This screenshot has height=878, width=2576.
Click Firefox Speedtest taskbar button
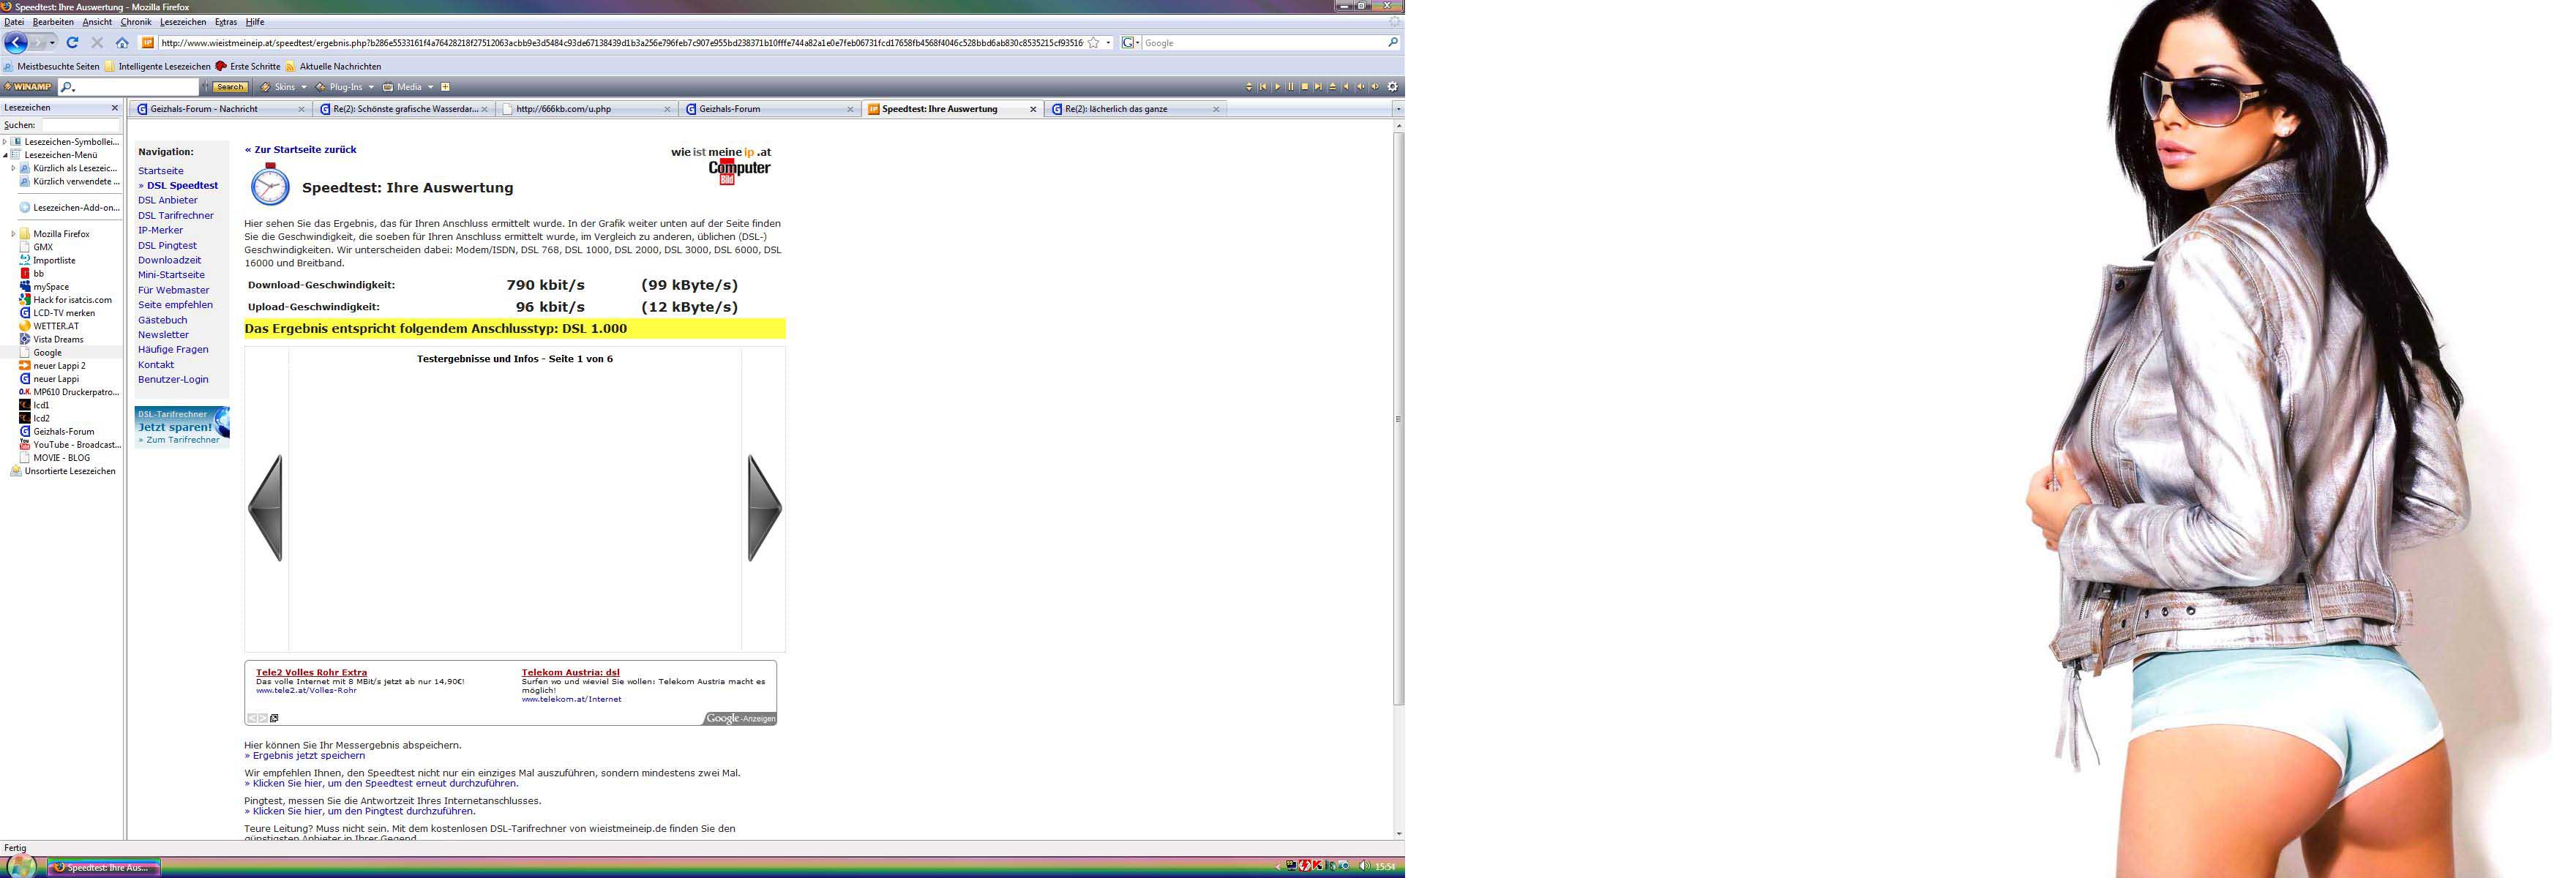[x=105, y=867]
